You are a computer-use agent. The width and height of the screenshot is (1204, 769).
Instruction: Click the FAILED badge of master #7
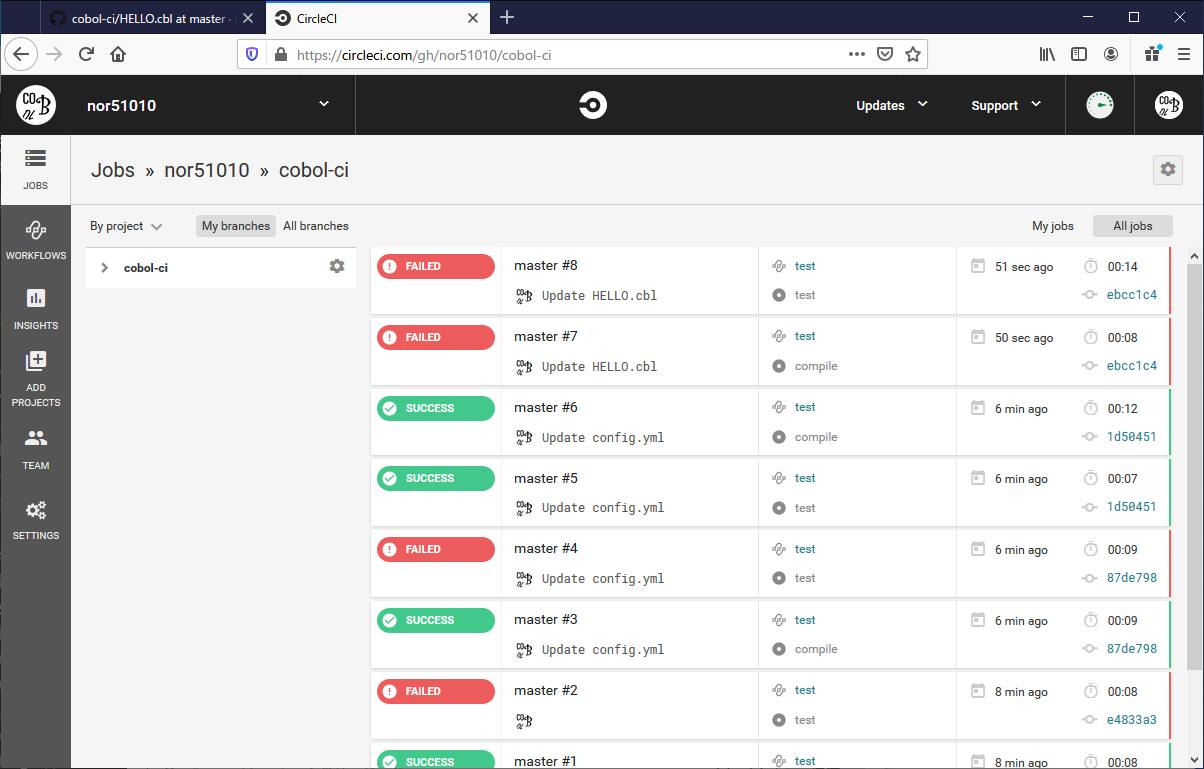click(436, 337)
